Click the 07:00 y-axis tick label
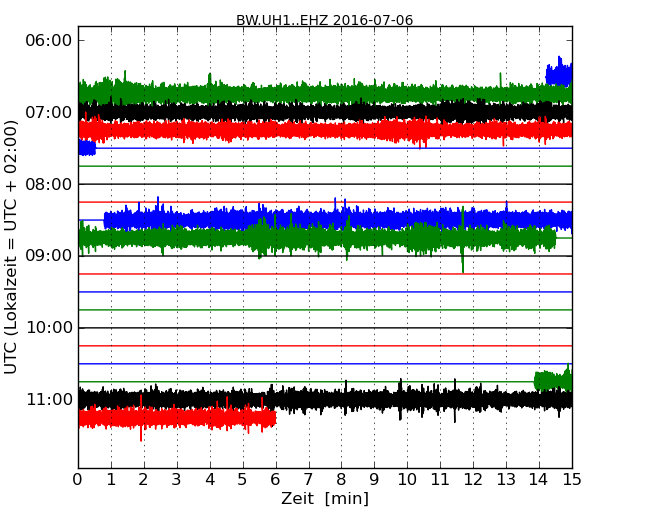The image size is (650, 520). coord(47,112)
